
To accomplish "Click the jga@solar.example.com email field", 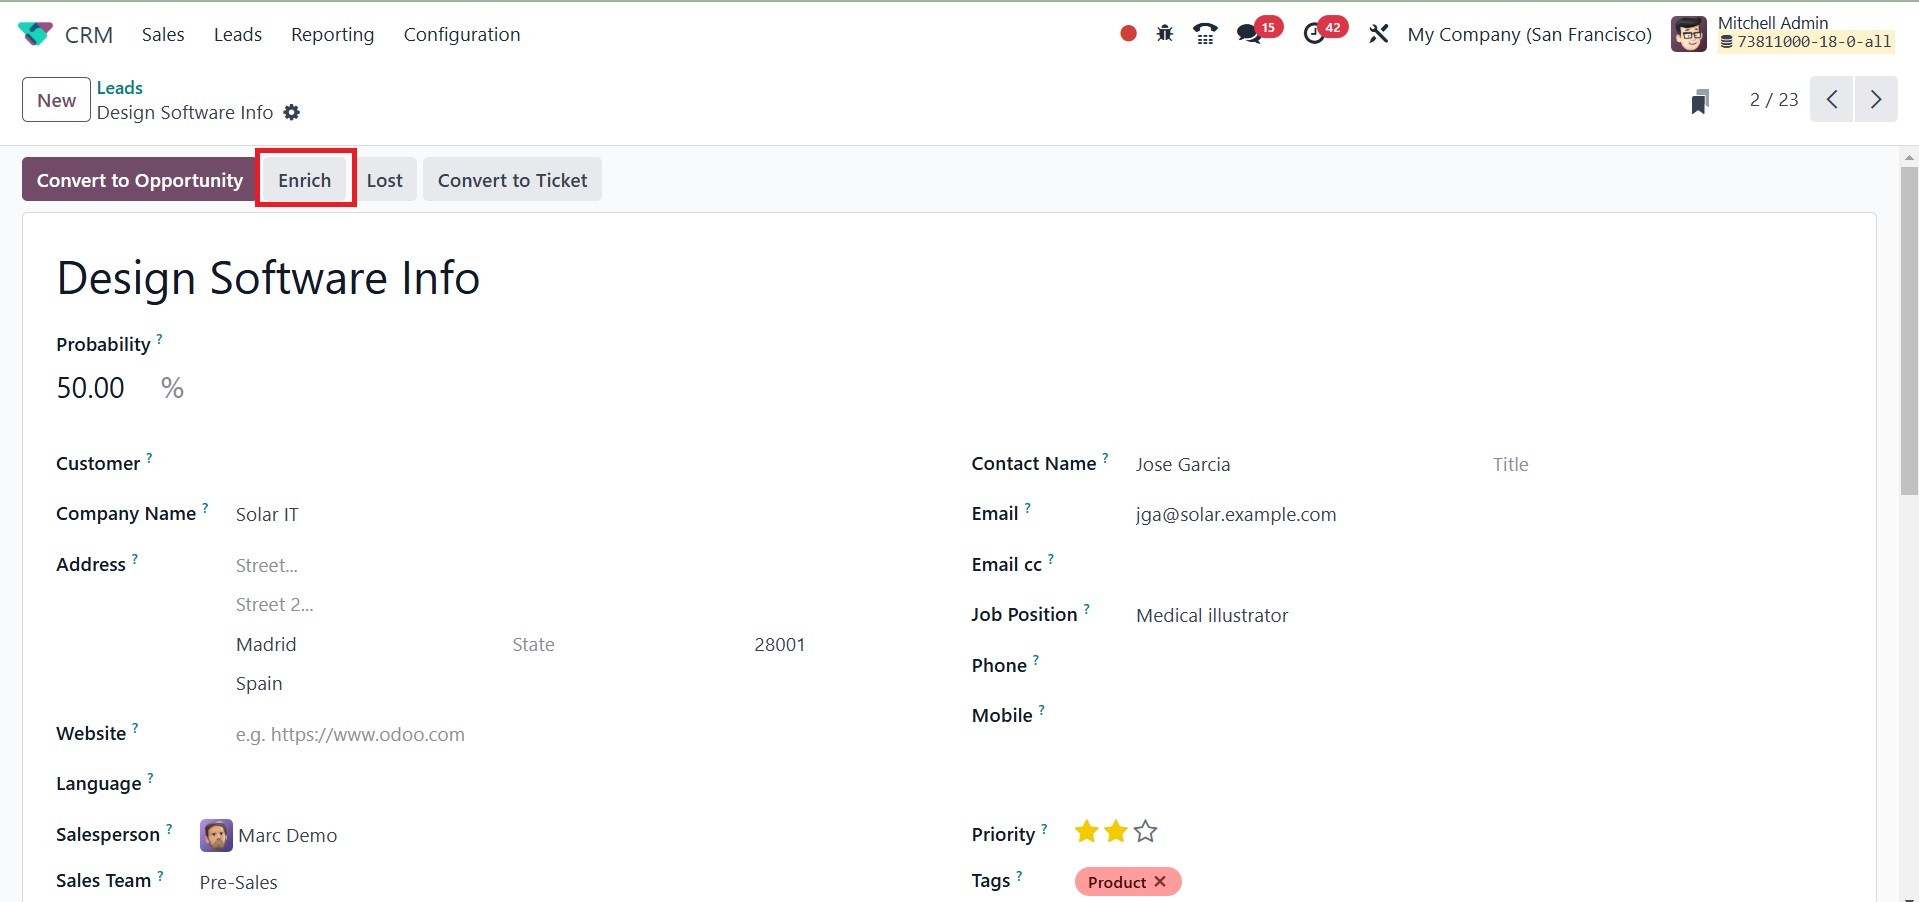I will [x=1488, y=515].
